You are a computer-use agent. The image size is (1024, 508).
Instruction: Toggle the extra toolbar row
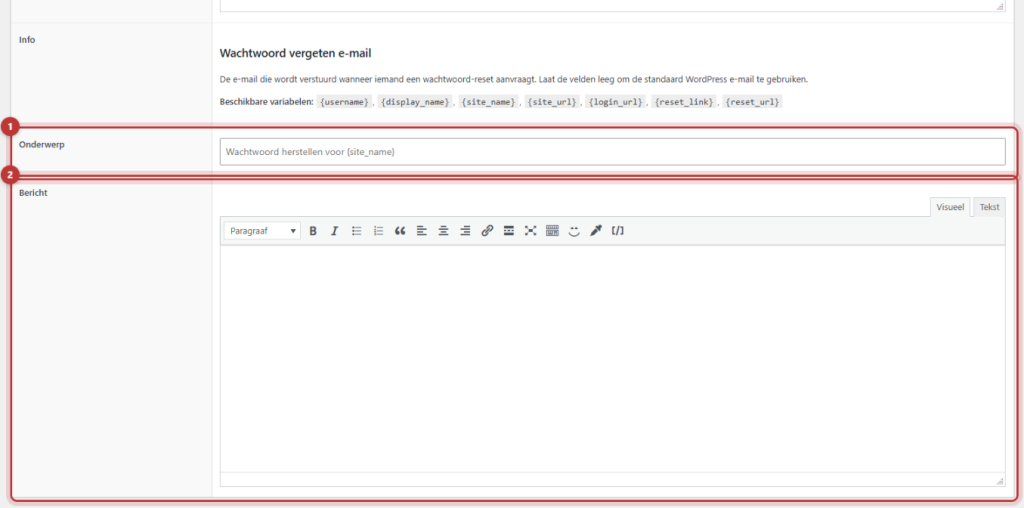pyautogui.click(x=552, y=230)
